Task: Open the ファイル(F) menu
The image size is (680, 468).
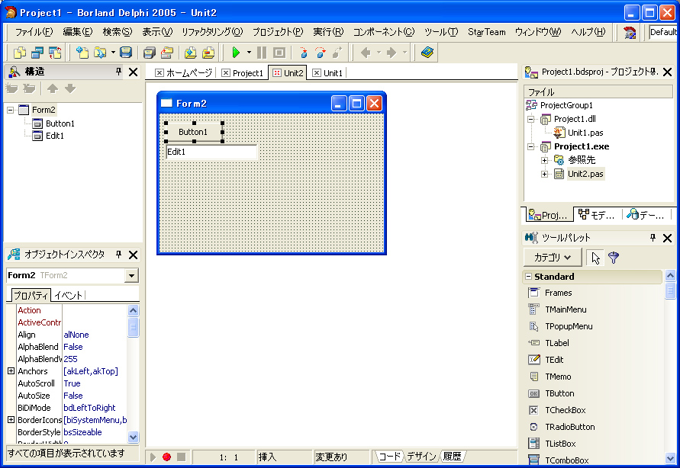Action: click(x=34, y=32)
